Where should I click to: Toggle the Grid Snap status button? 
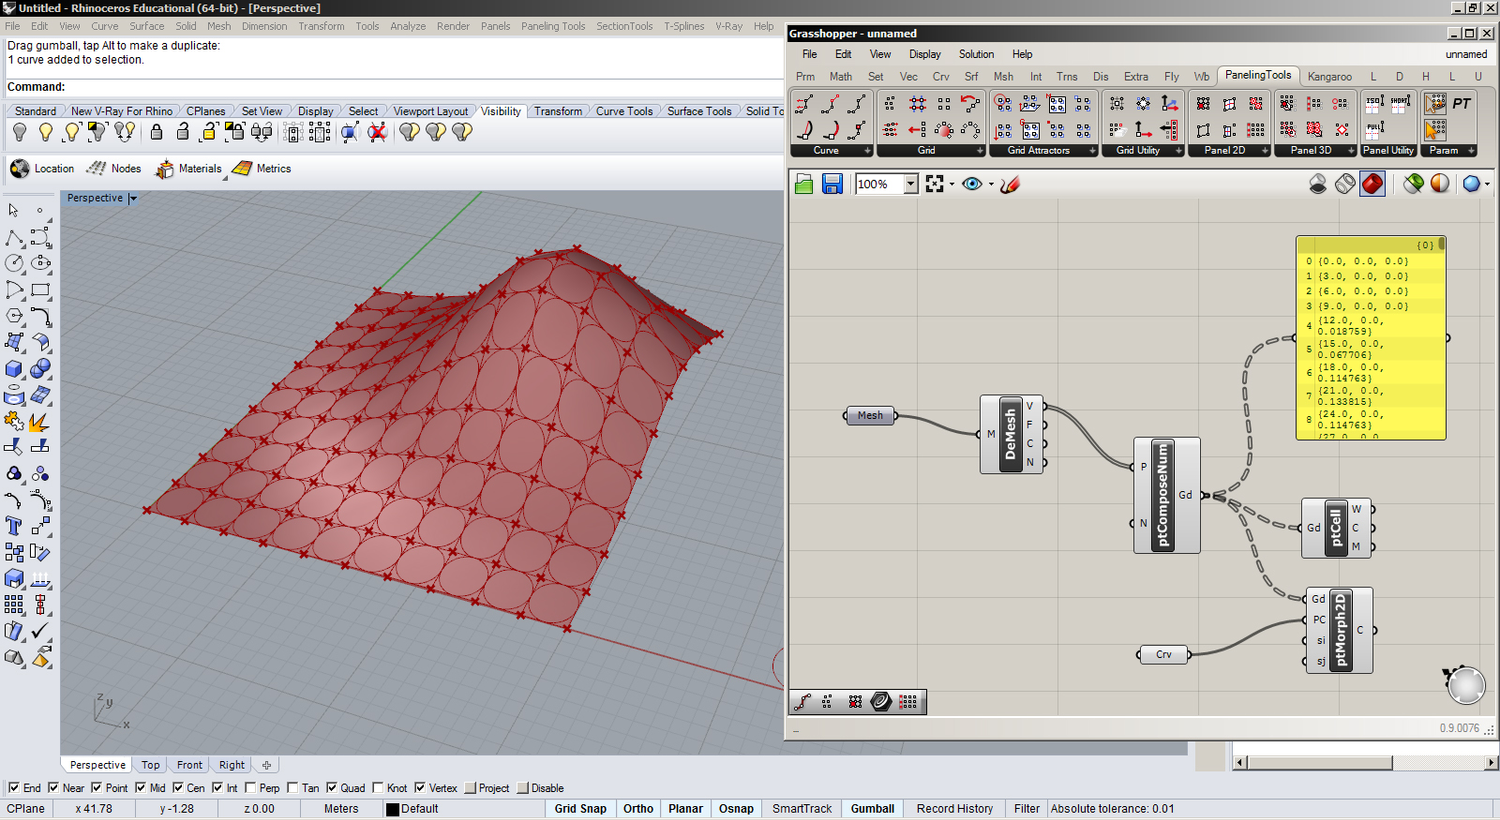pos(580,809)
